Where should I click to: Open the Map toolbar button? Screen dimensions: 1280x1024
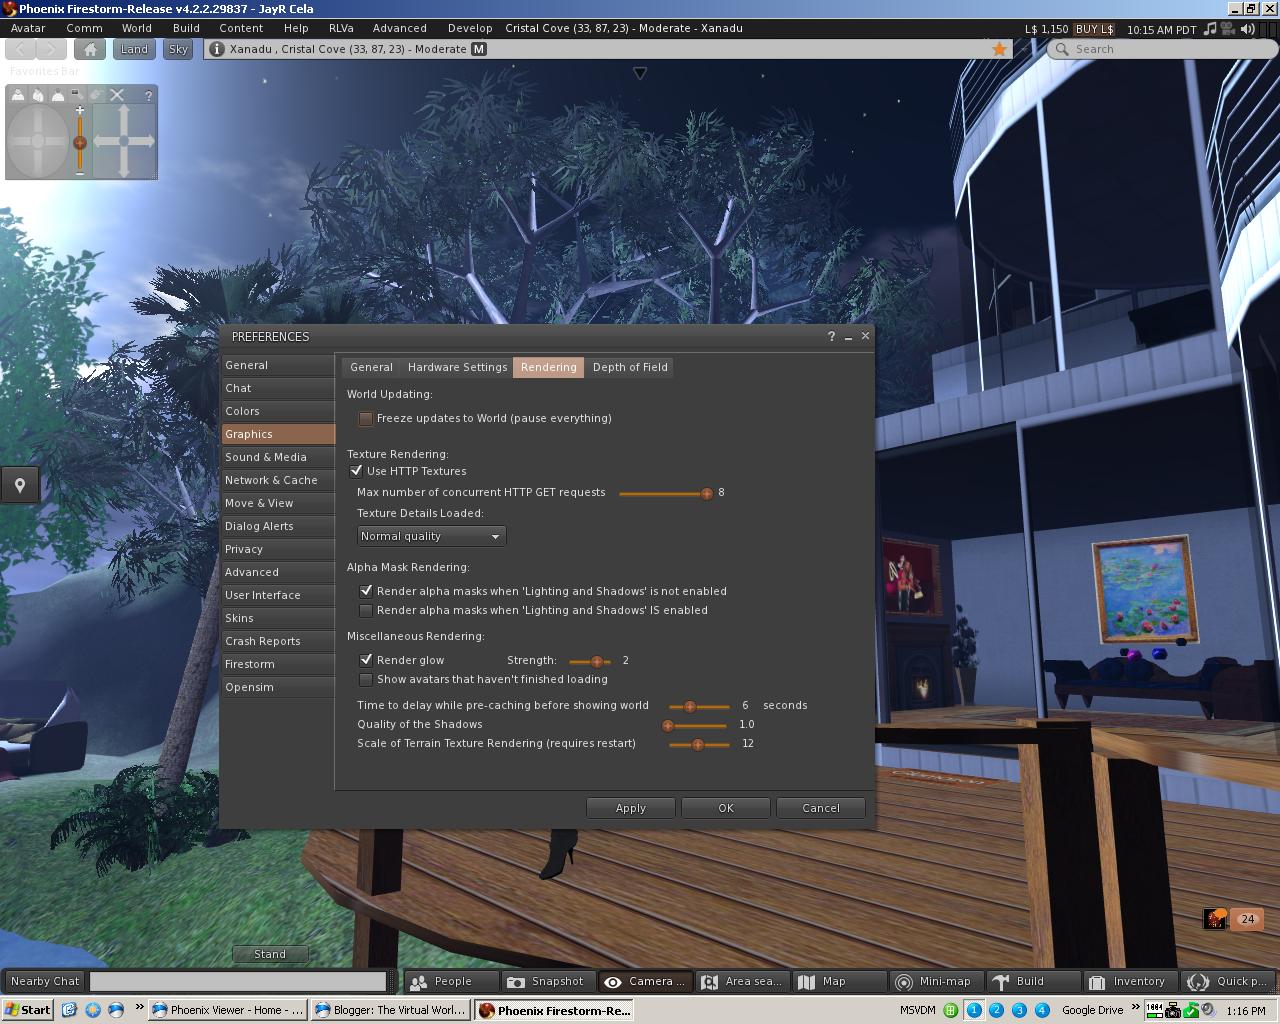838,982
